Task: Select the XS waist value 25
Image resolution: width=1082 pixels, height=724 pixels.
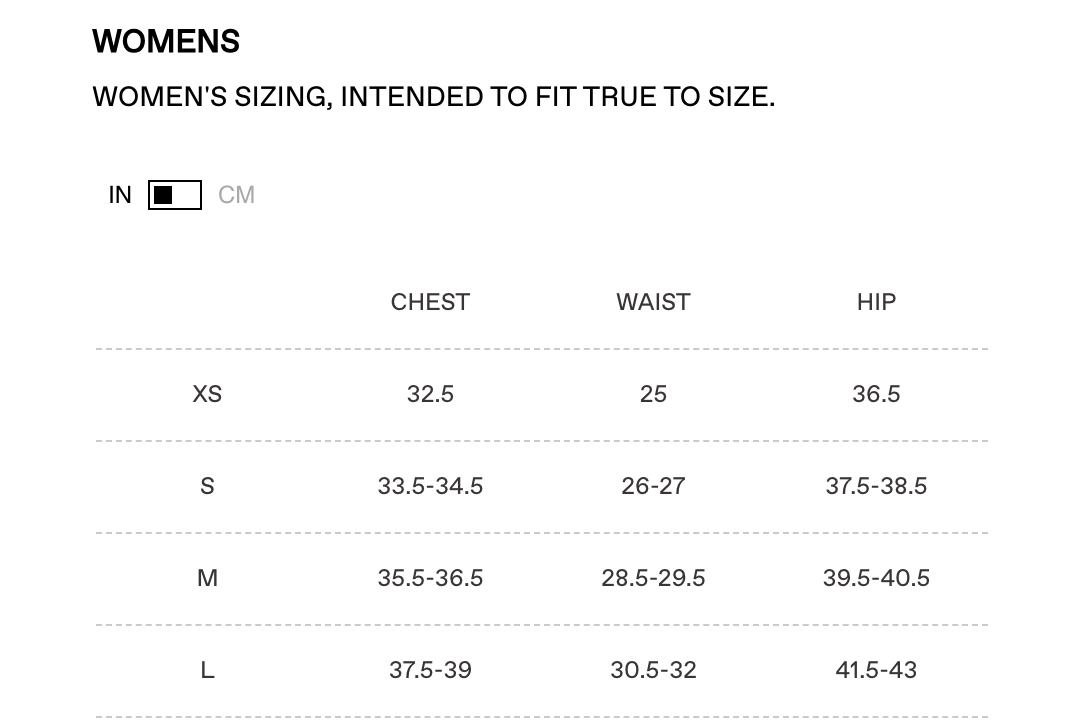Action: click(653, 394)
